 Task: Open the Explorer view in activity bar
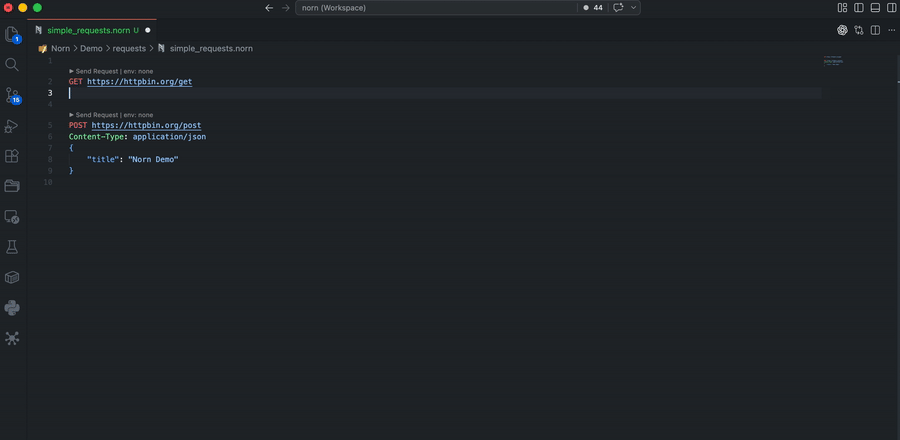click(x=12, y=34)
